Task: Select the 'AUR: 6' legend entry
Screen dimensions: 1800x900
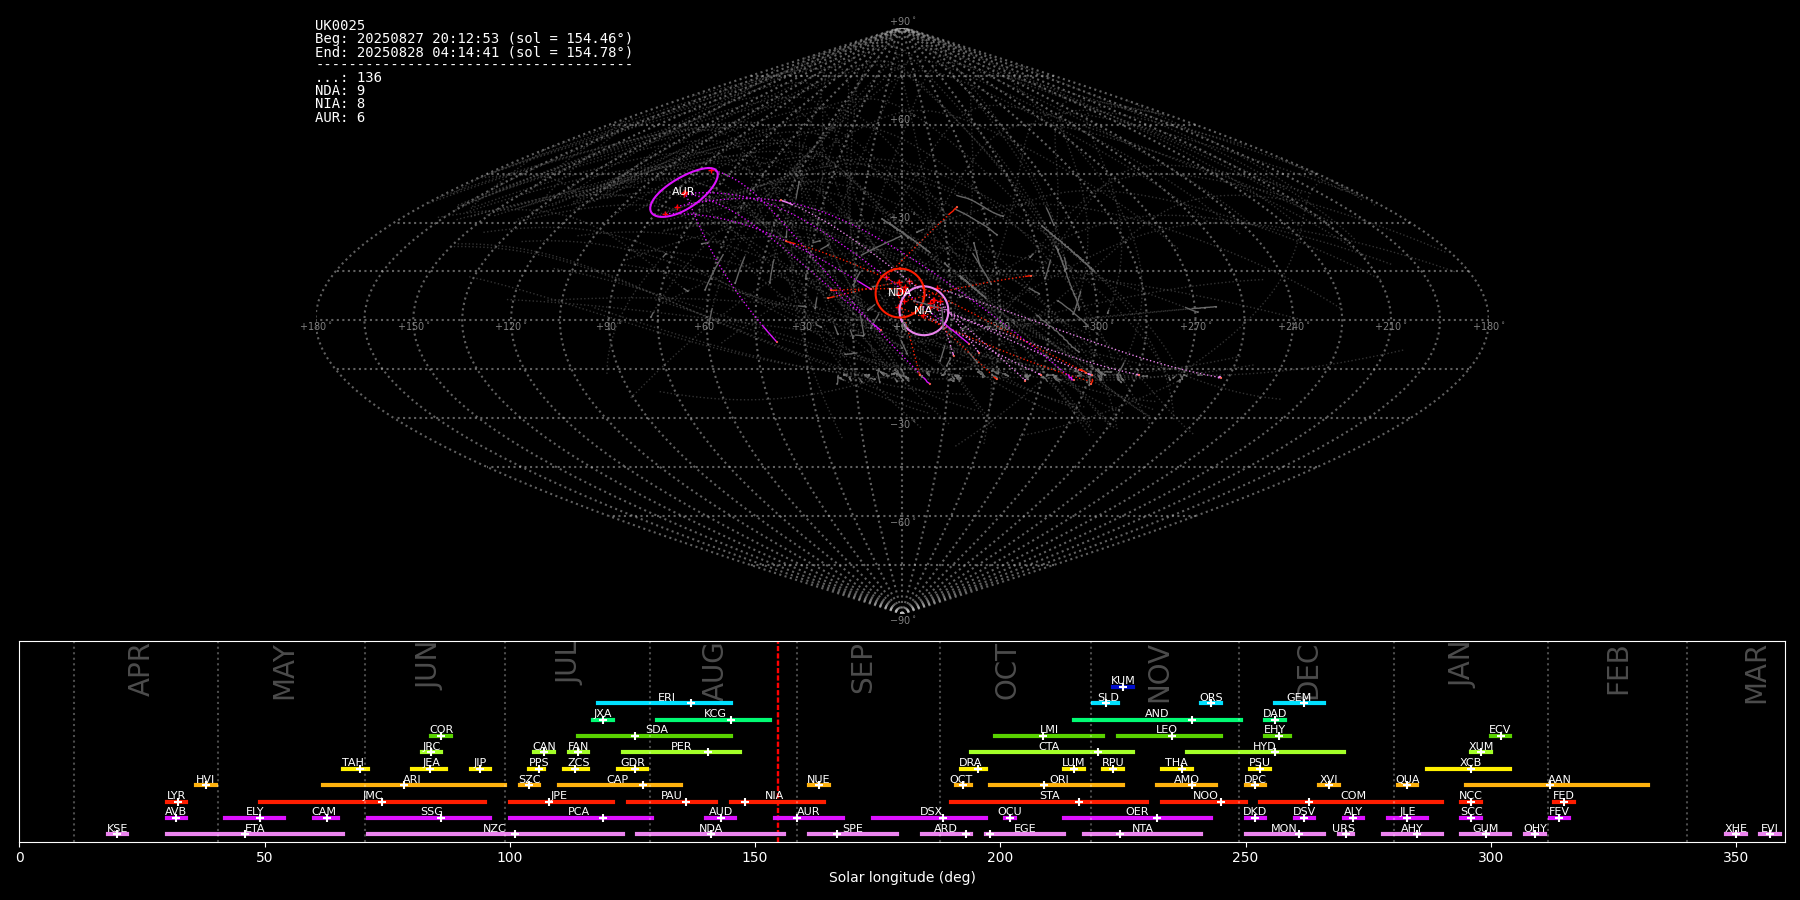Action: click(x=340, y=118)
